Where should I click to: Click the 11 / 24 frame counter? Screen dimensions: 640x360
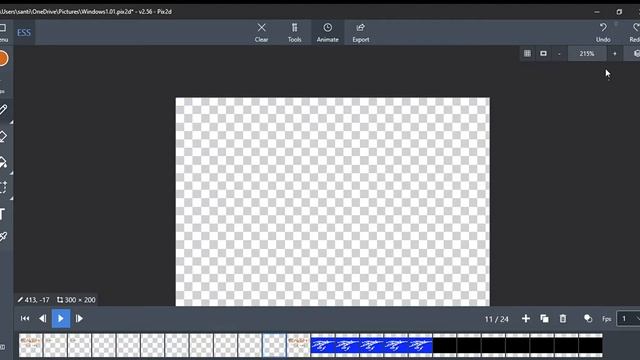tap(497, 319)
